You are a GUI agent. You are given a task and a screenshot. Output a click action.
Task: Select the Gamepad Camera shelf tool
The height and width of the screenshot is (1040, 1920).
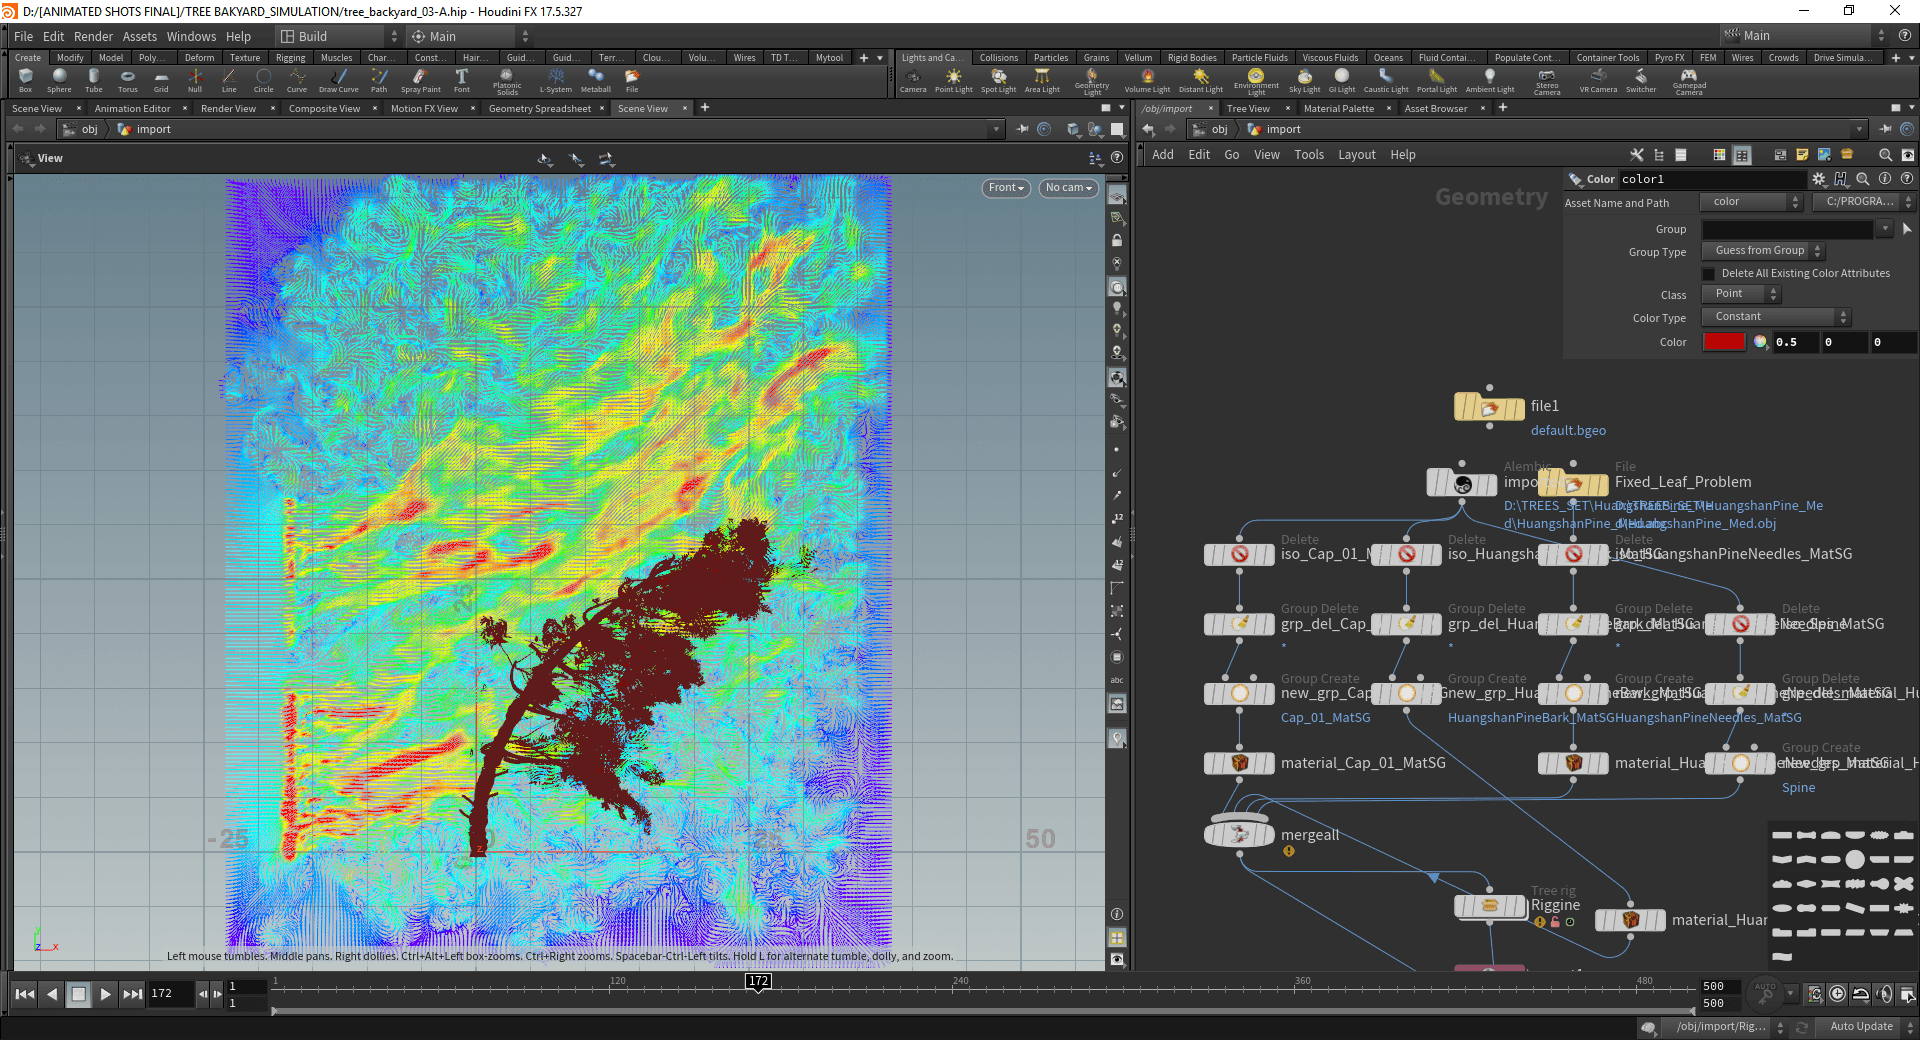[1689, 80]
